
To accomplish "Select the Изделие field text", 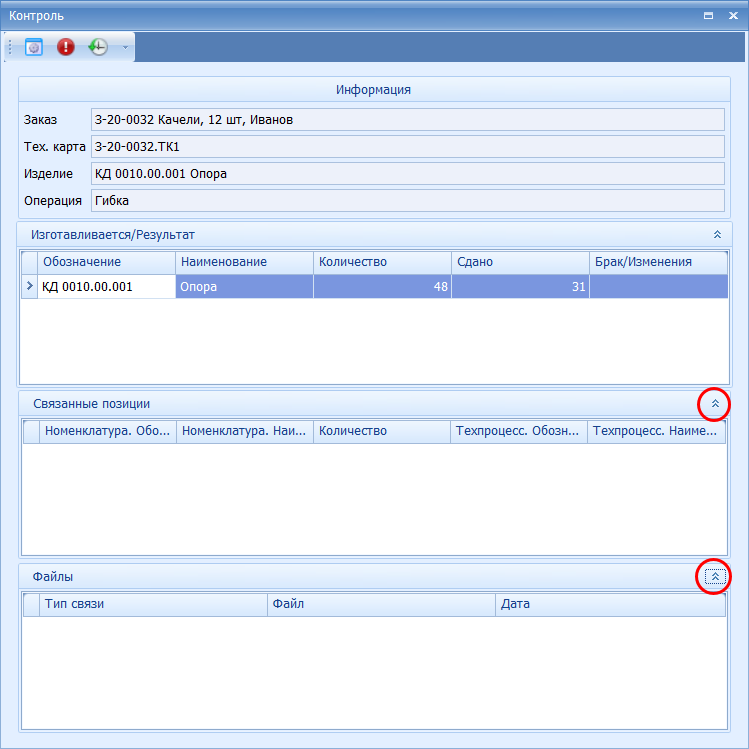I will coord(407,174).
